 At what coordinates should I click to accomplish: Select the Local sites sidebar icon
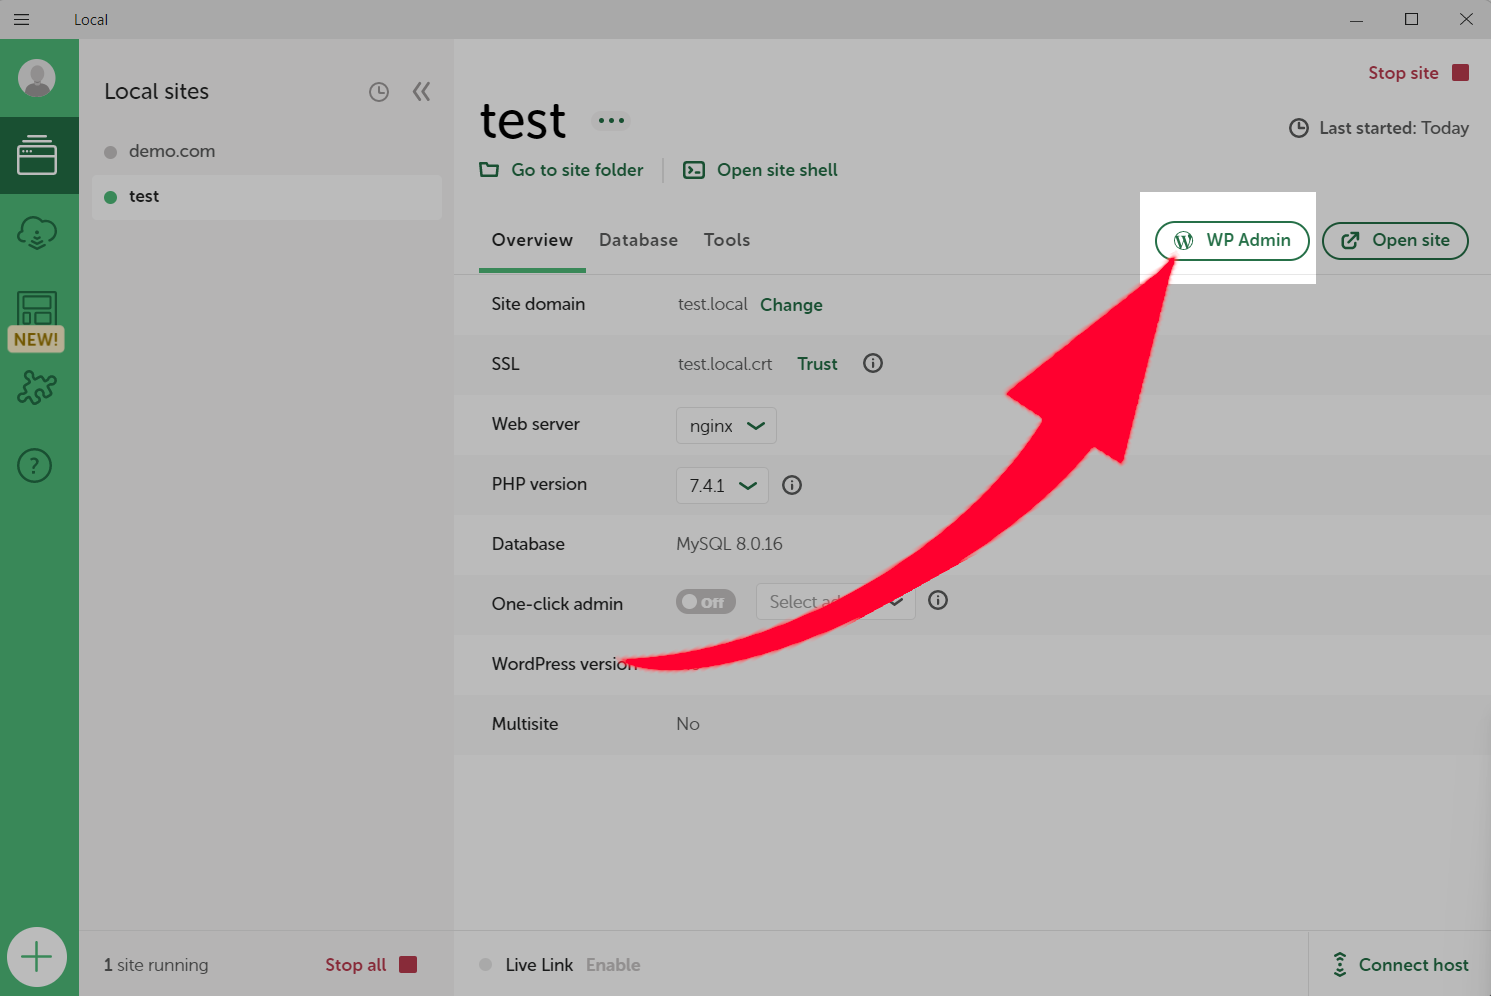[37, 155]
